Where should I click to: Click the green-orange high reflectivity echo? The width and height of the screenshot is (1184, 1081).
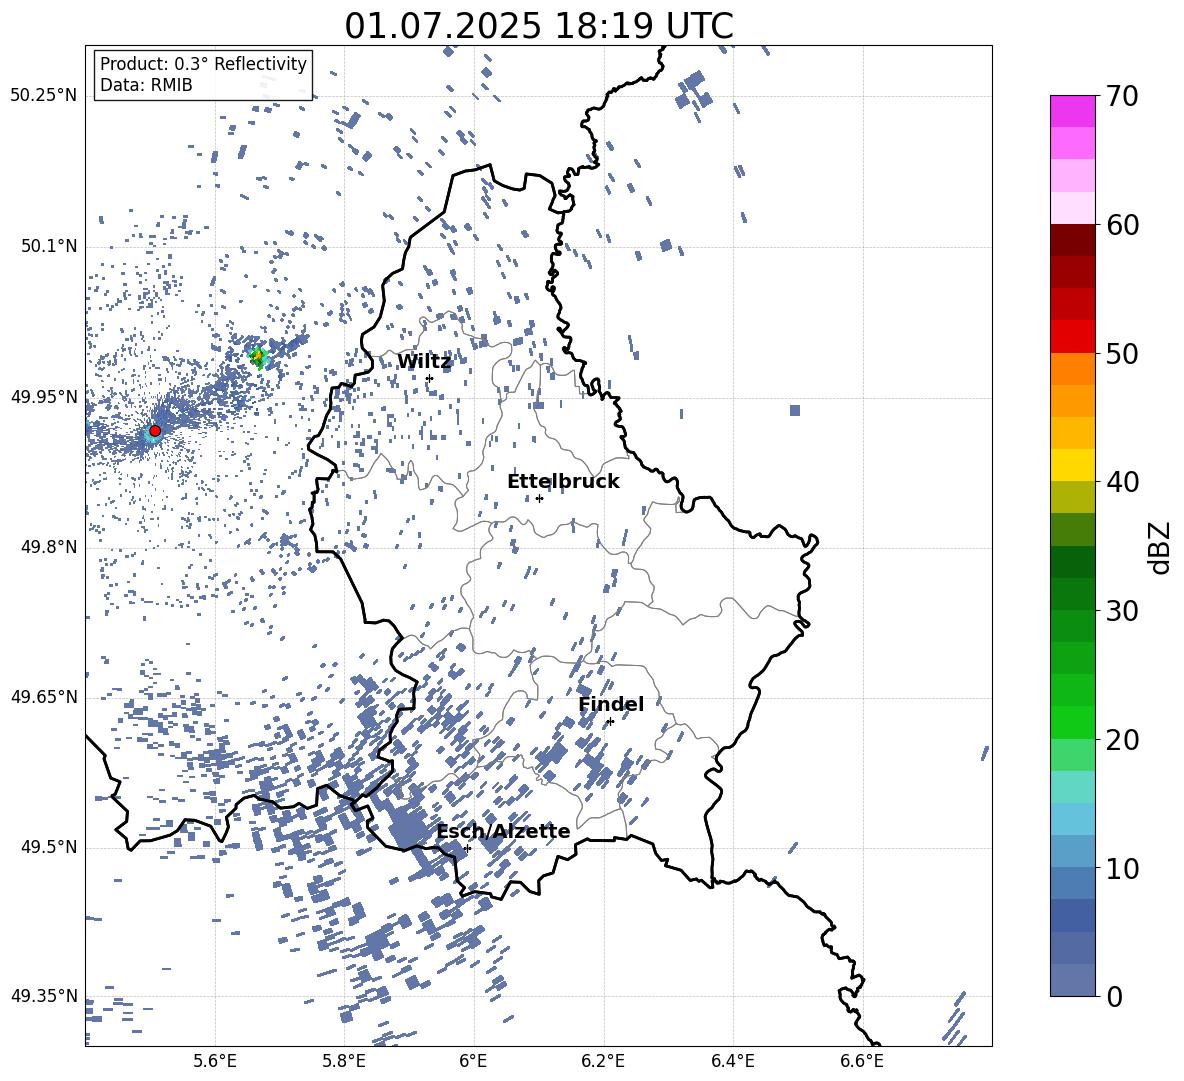(x=258, y=356)
